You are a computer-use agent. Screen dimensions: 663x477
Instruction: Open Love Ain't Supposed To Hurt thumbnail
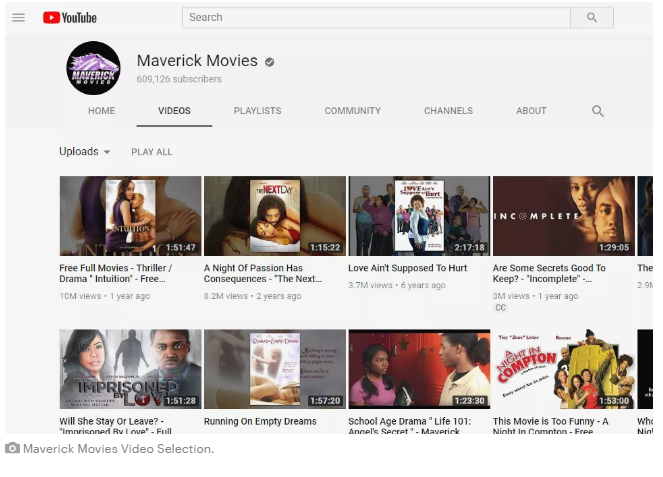click(419, 216)
